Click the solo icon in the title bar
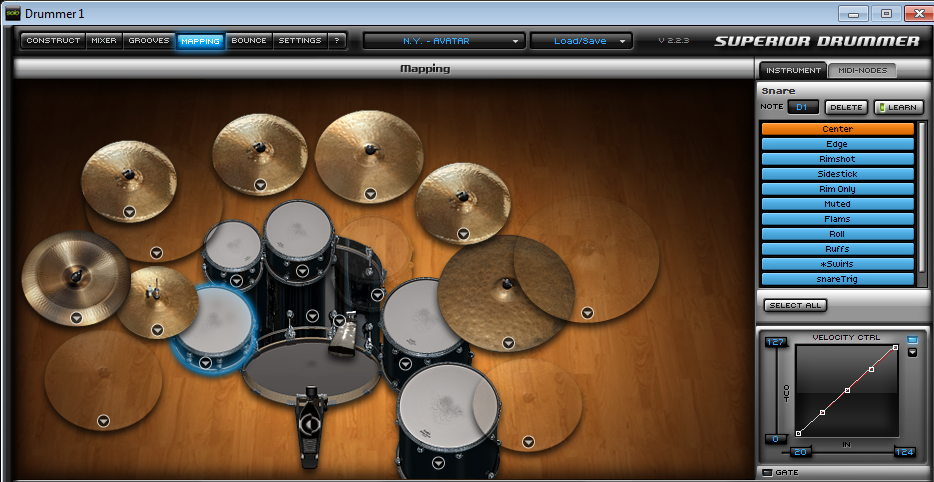Screen dimensions: 934x482 (13, 13)
